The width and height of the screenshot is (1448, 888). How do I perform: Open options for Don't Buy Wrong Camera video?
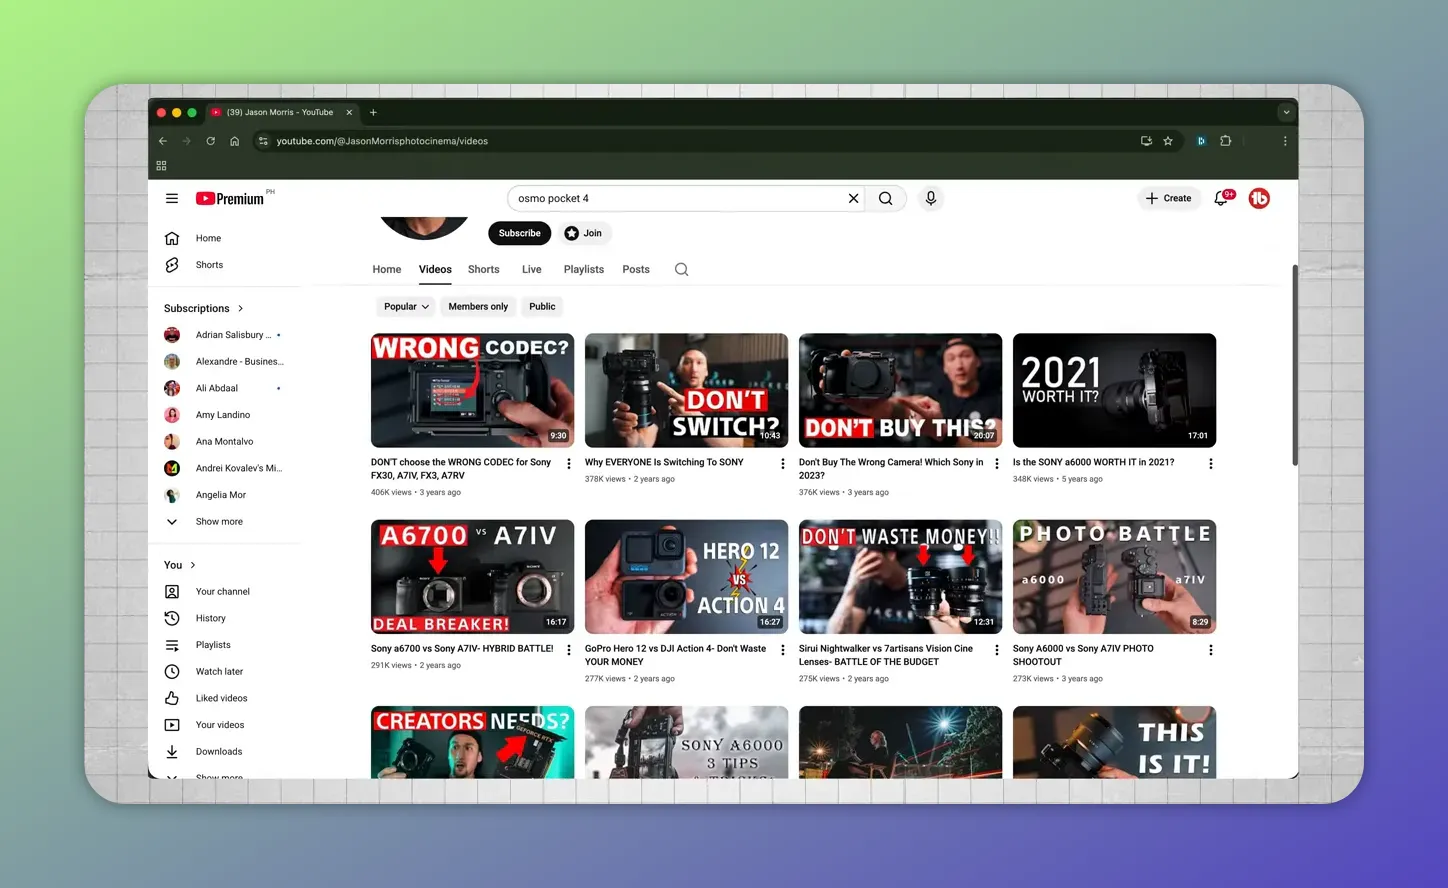click(997, 463)
